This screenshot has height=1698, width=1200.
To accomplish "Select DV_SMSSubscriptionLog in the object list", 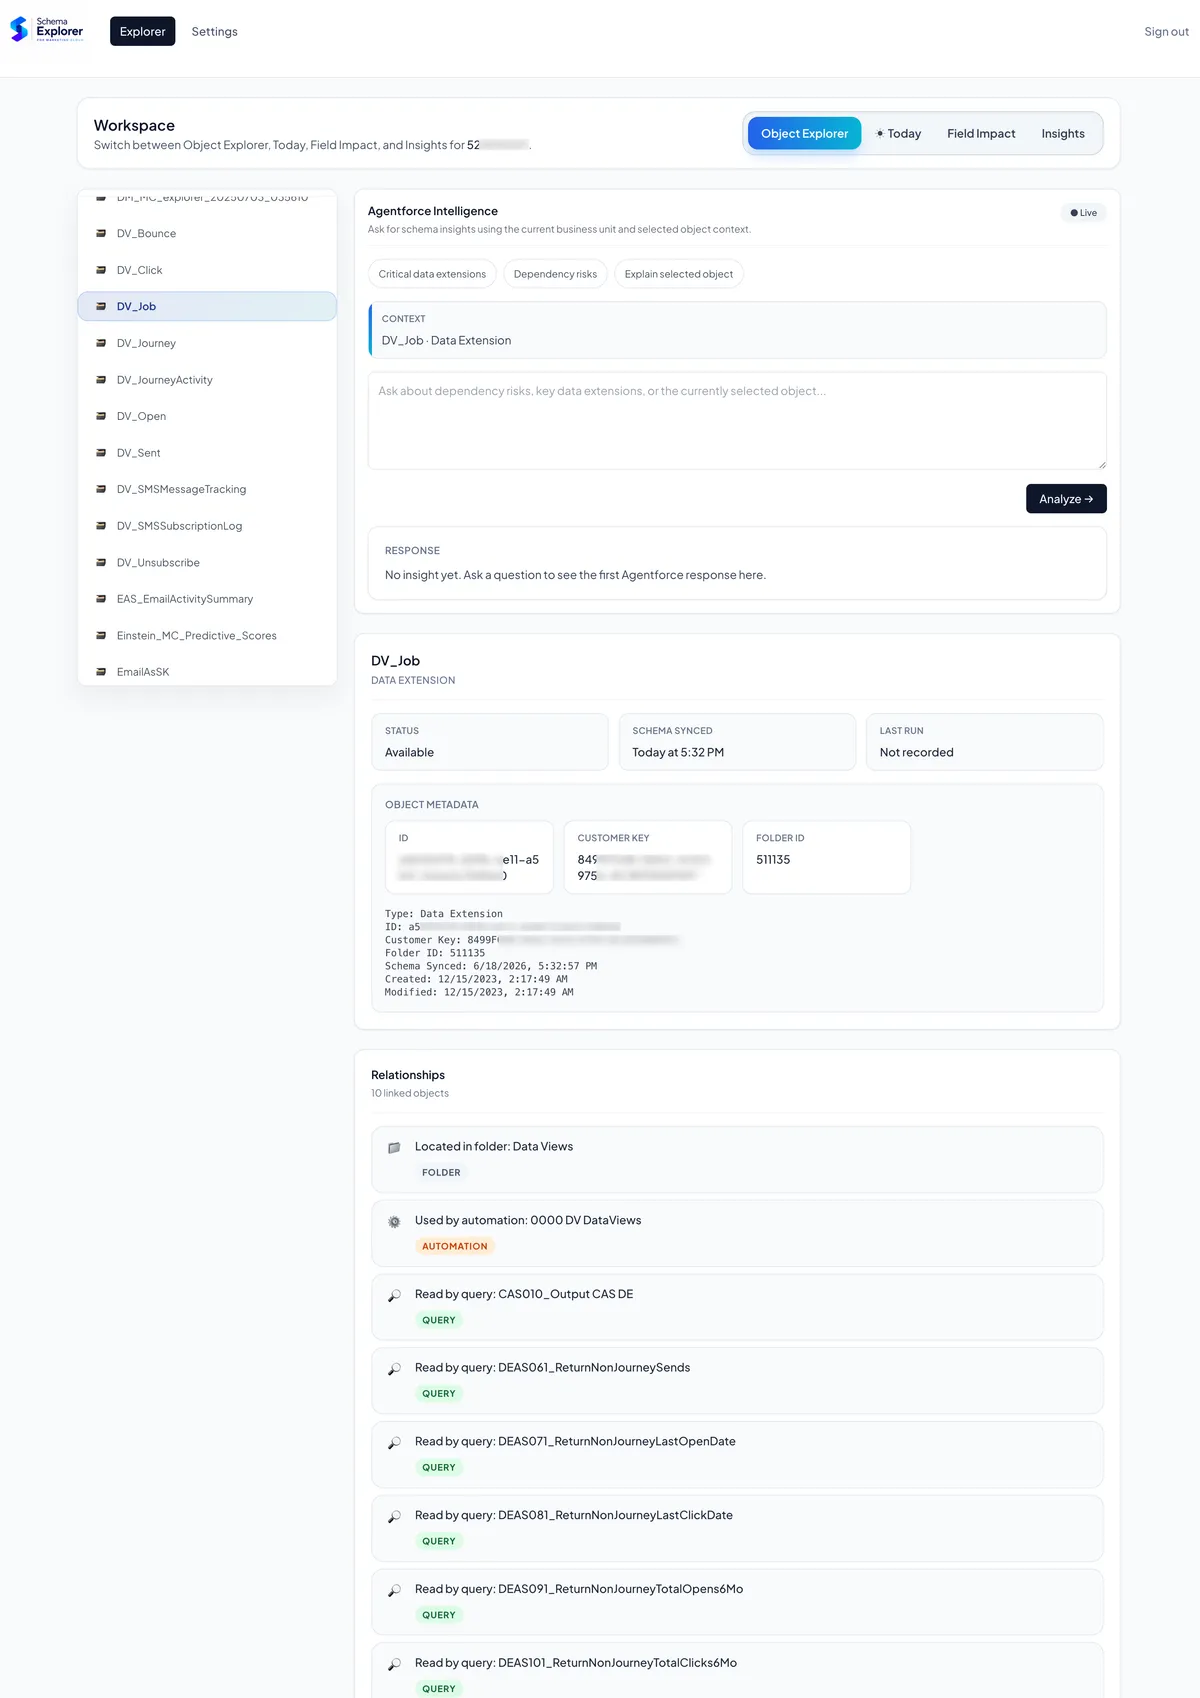I will [207, 526].
